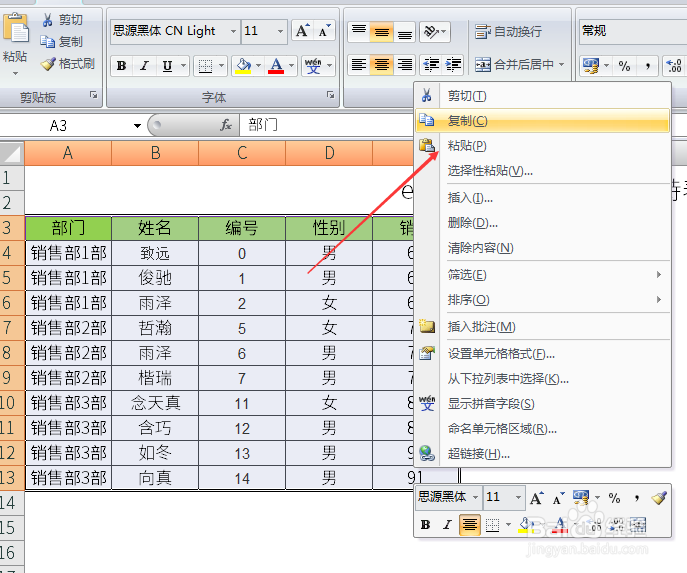The image size is (687, 573).
Task: Choose 粘贴(P) in context menu
Action: tap(542, 145)
